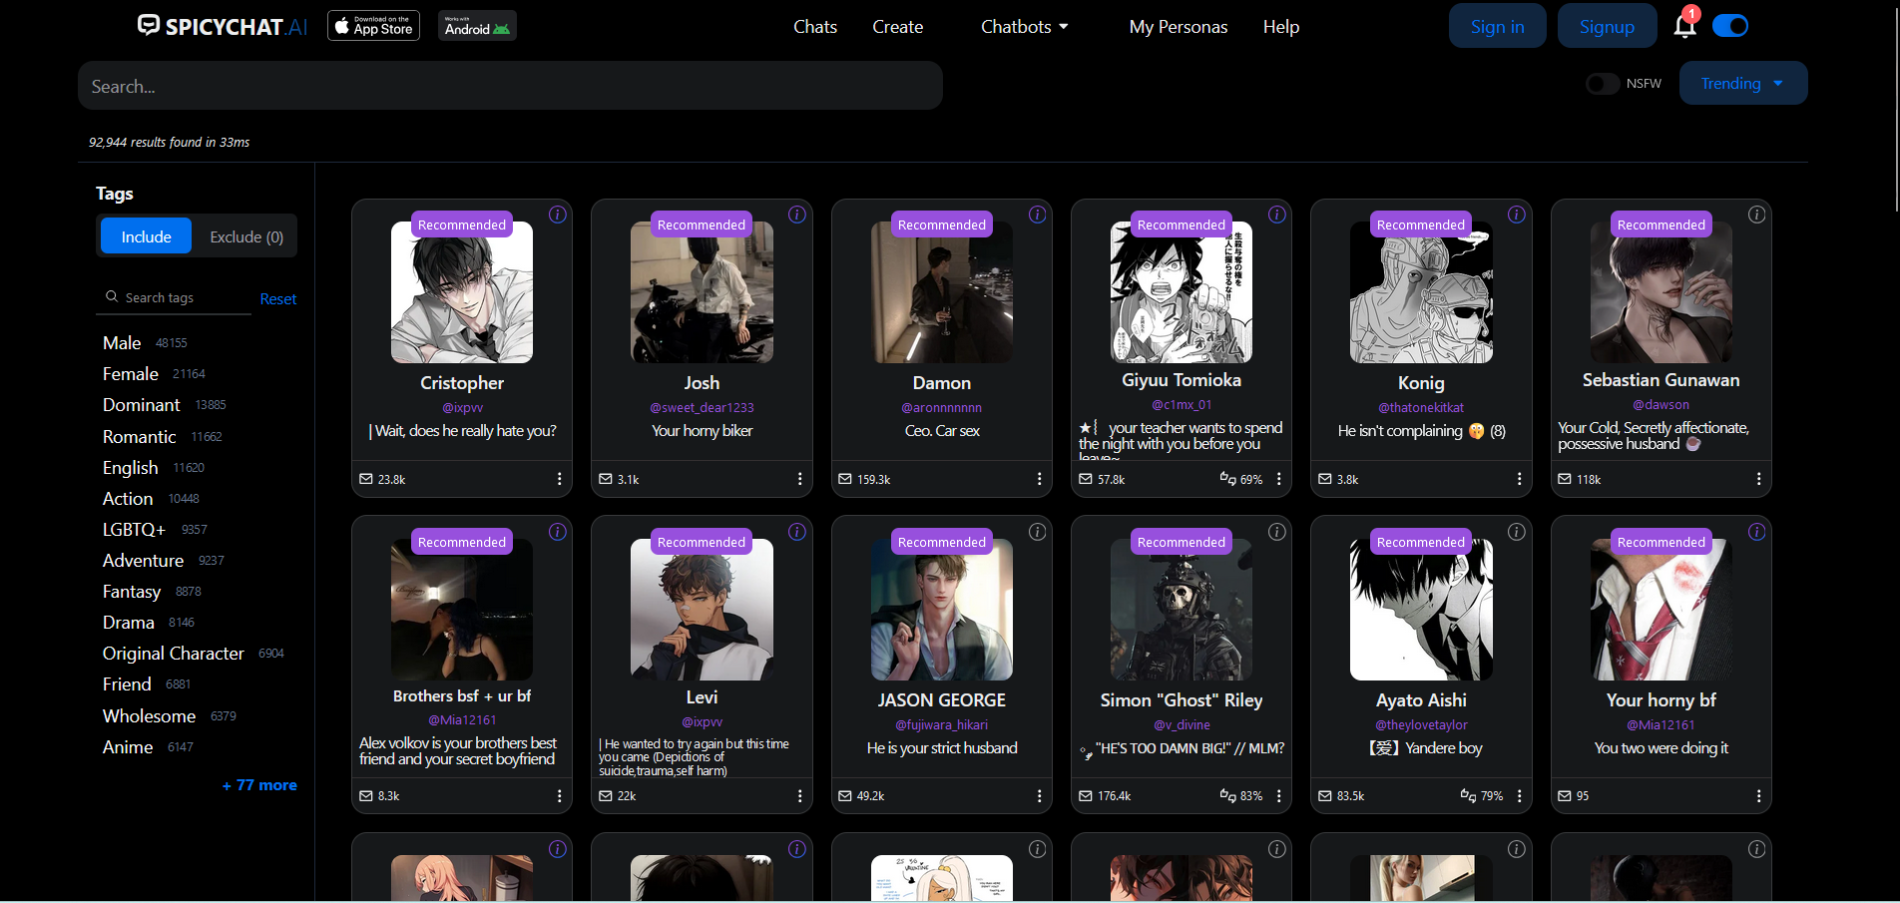The image size is (1900, 903).
Task: Open the Damon character thumbnail
Action: point(942,292)
